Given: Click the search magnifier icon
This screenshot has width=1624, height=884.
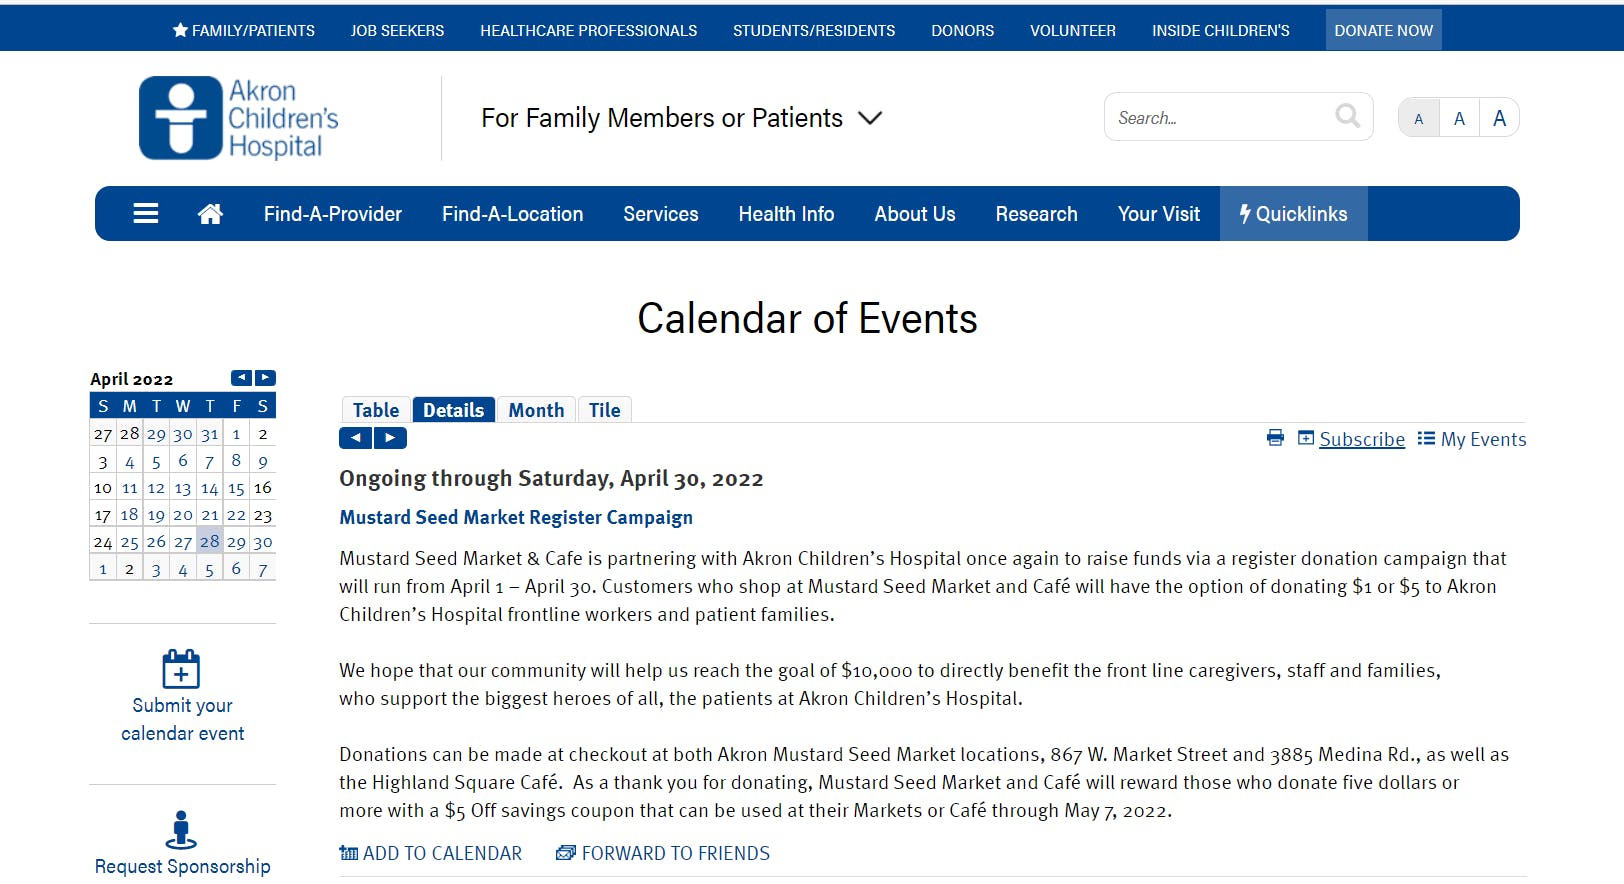Looking at the screenshot, I should tap(1347, 116).
